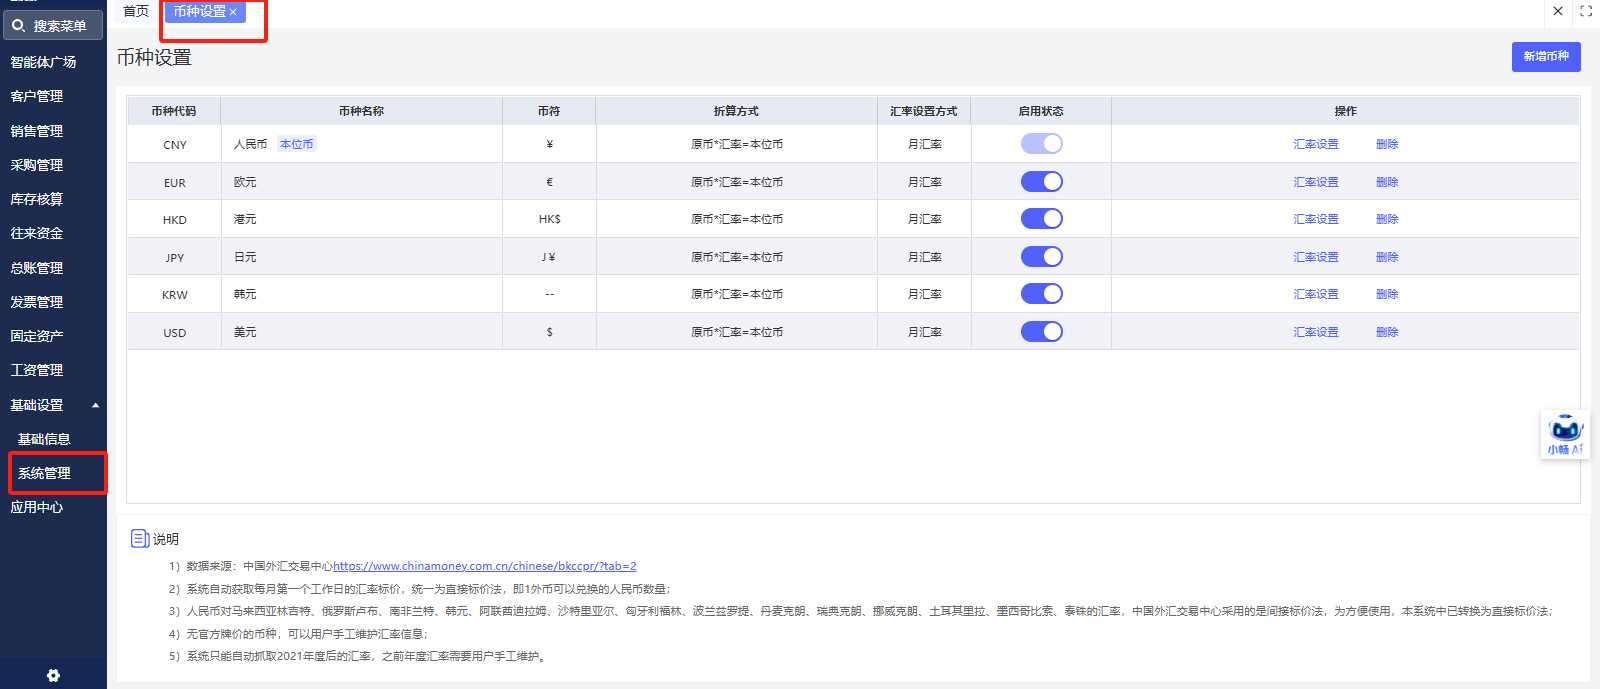Open the settings gear in the sidebar

[53, 676]
